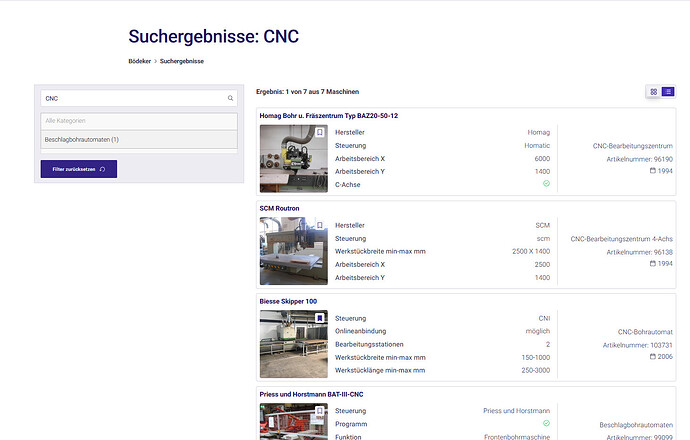Click the 'Suchergebnisse: CNC' heading

tap(214, 36)
